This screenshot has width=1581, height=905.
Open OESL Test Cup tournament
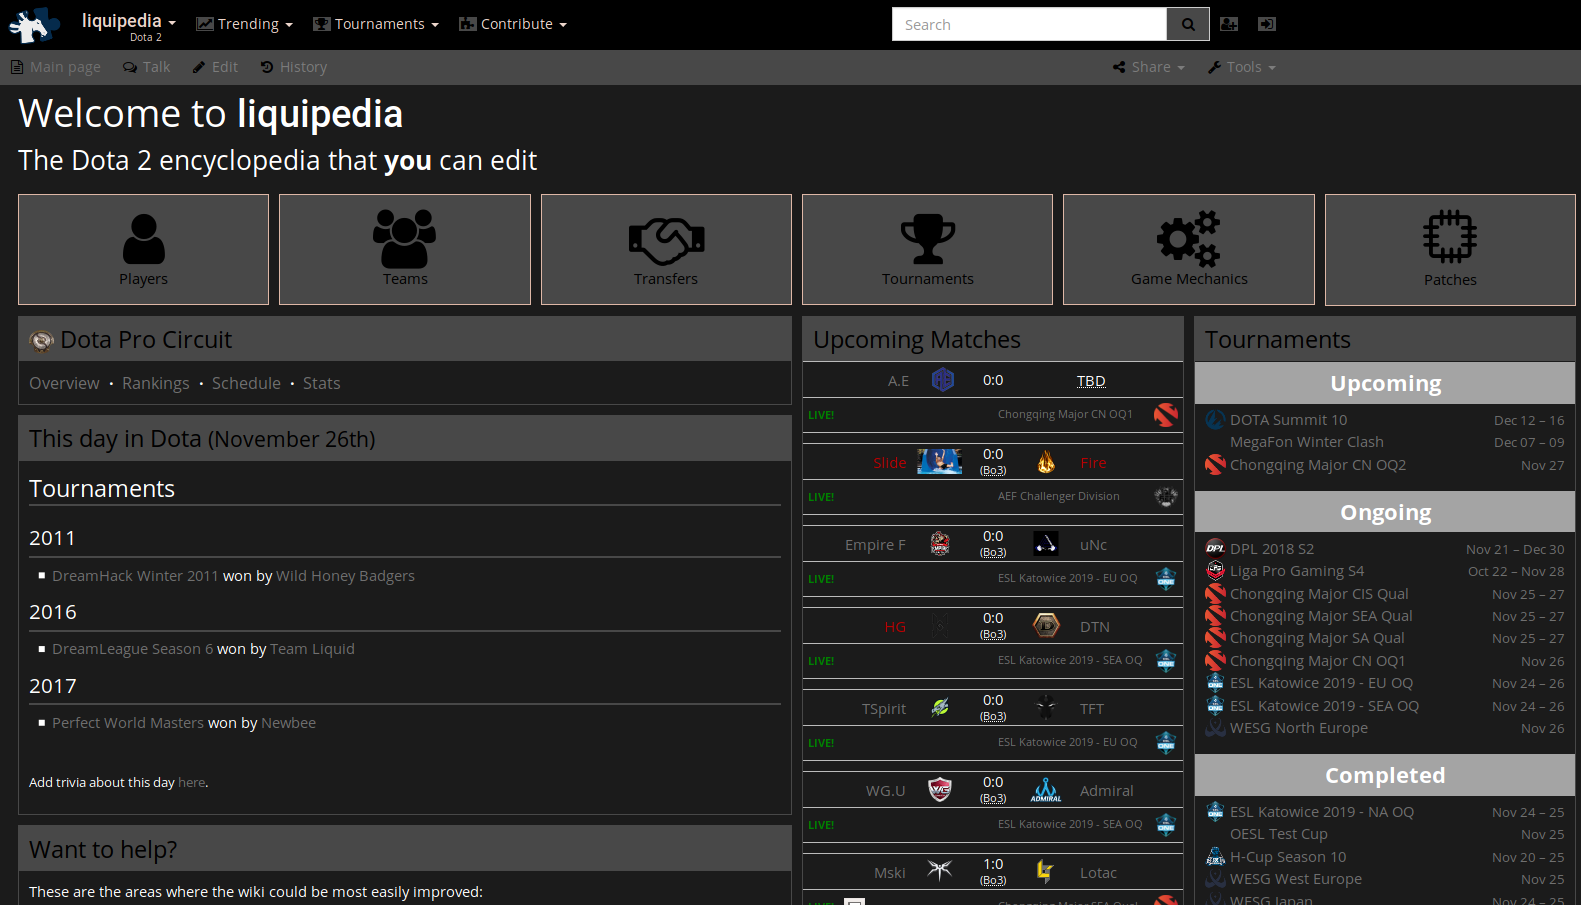(1278, 834)
